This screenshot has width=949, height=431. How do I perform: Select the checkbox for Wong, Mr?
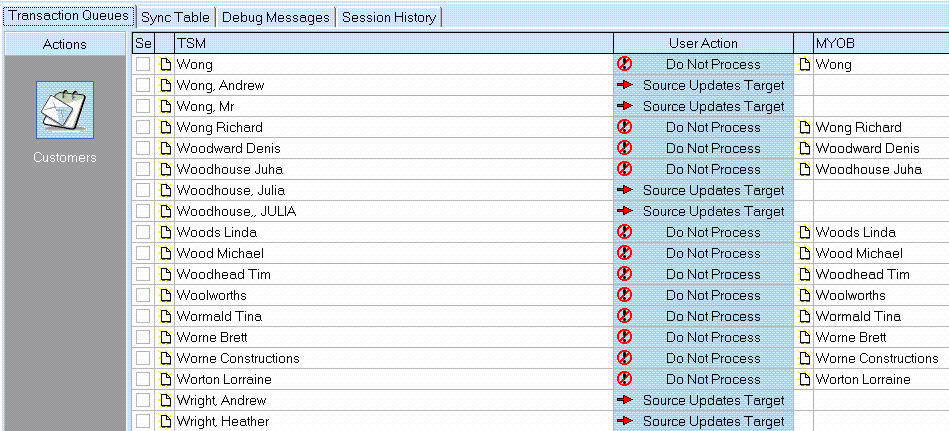(x=143, y=107)
